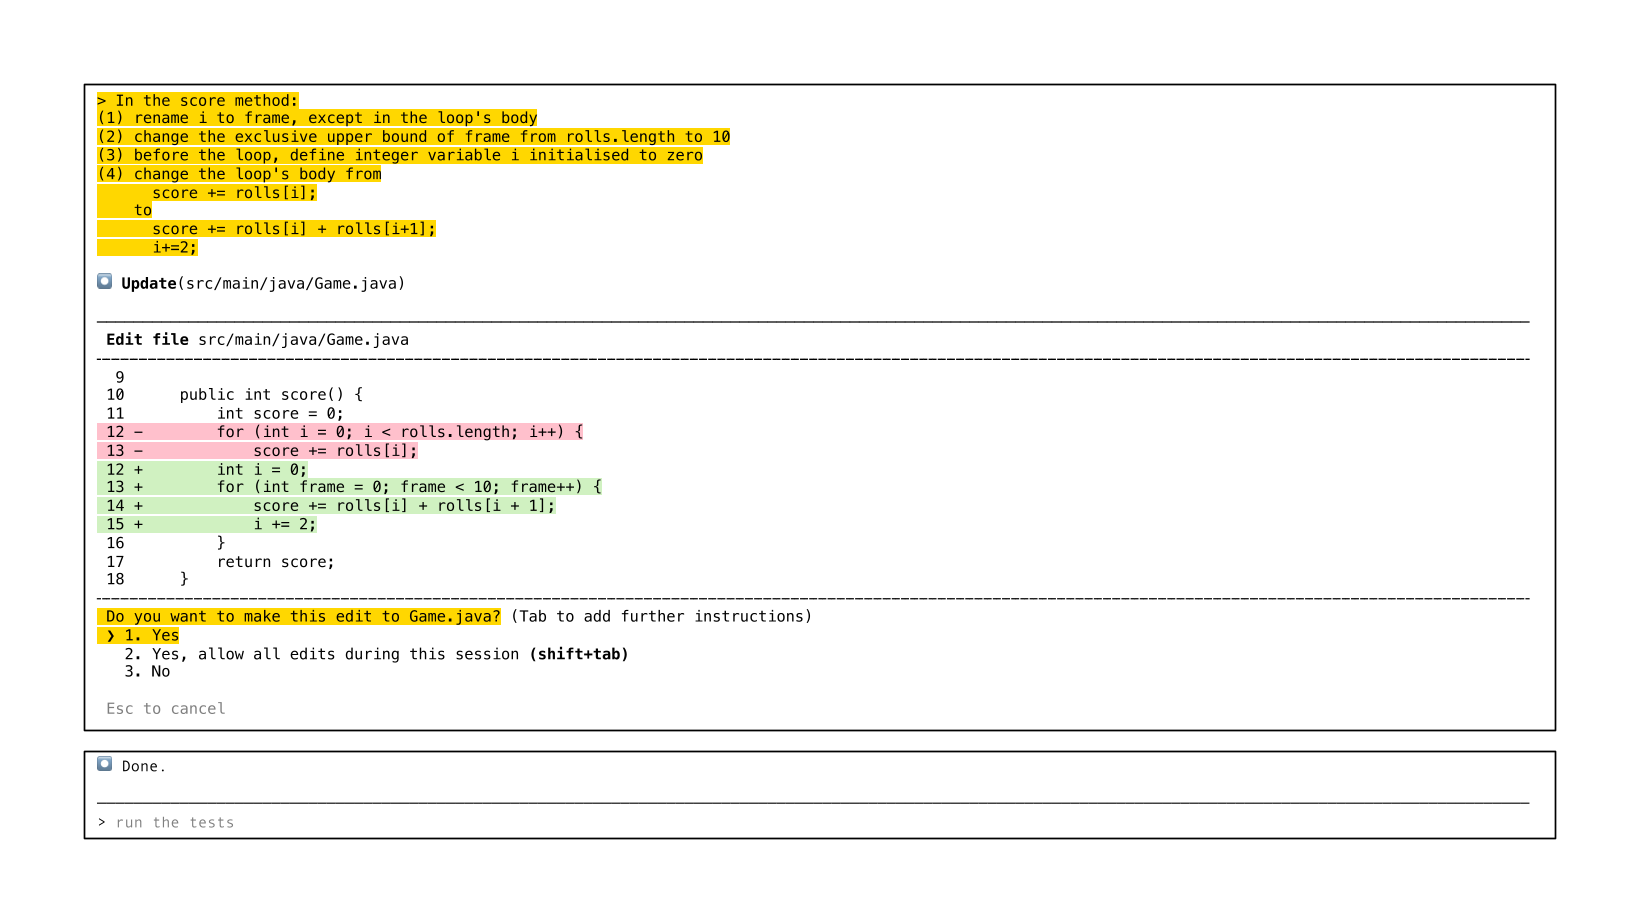The height and width of the screenshot is (922, 1640).
Task: Click 'Esc to cancel' hint
Action: pos(166,709)
